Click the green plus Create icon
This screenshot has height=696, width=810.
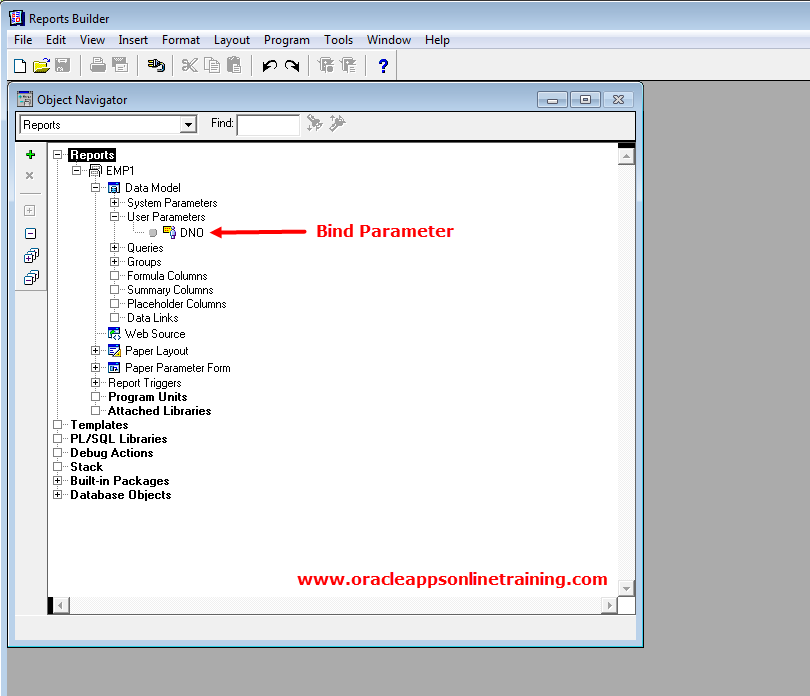(x=30, y=154)
